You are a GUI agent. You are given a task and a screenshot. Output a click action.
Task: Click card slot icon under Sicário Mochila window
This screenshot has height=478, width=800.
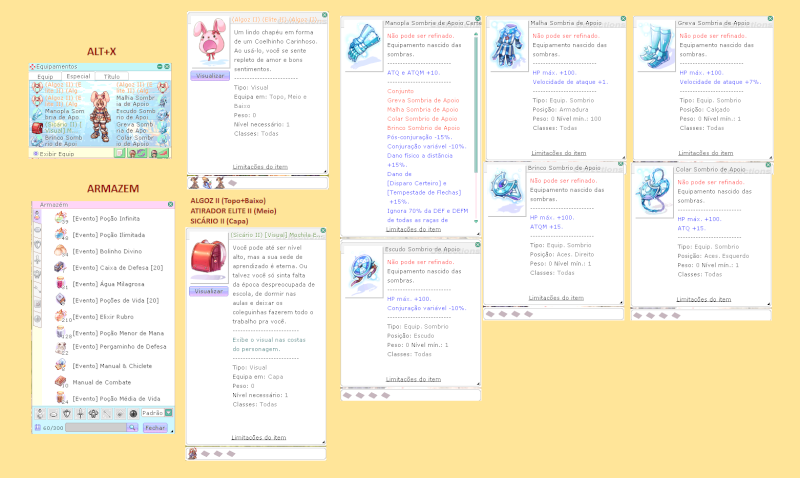192,453
